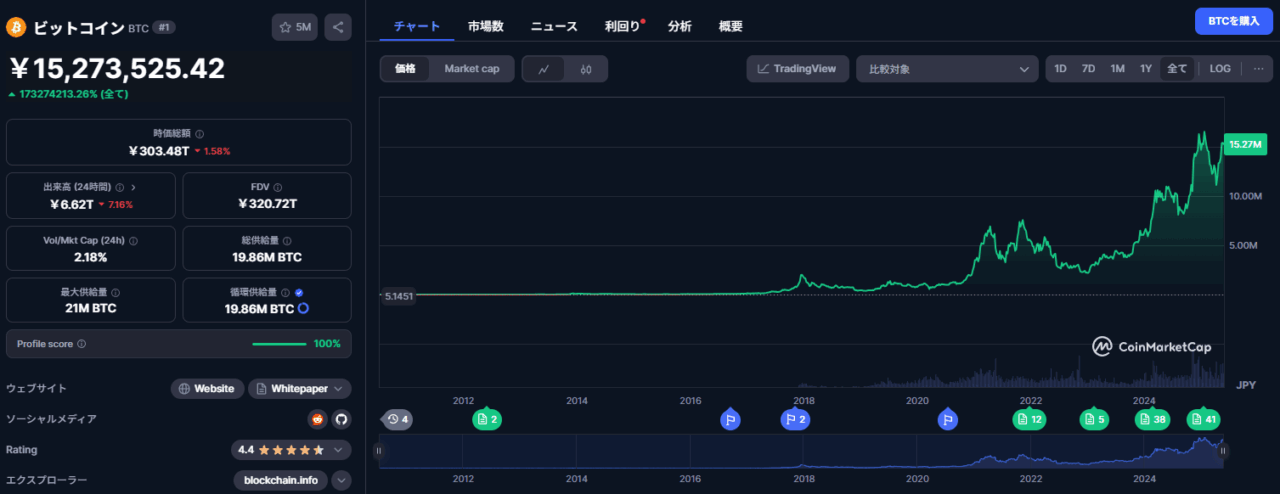Click the history marker labeled 4
This screenshot has width=1280, height=494.
397,419
